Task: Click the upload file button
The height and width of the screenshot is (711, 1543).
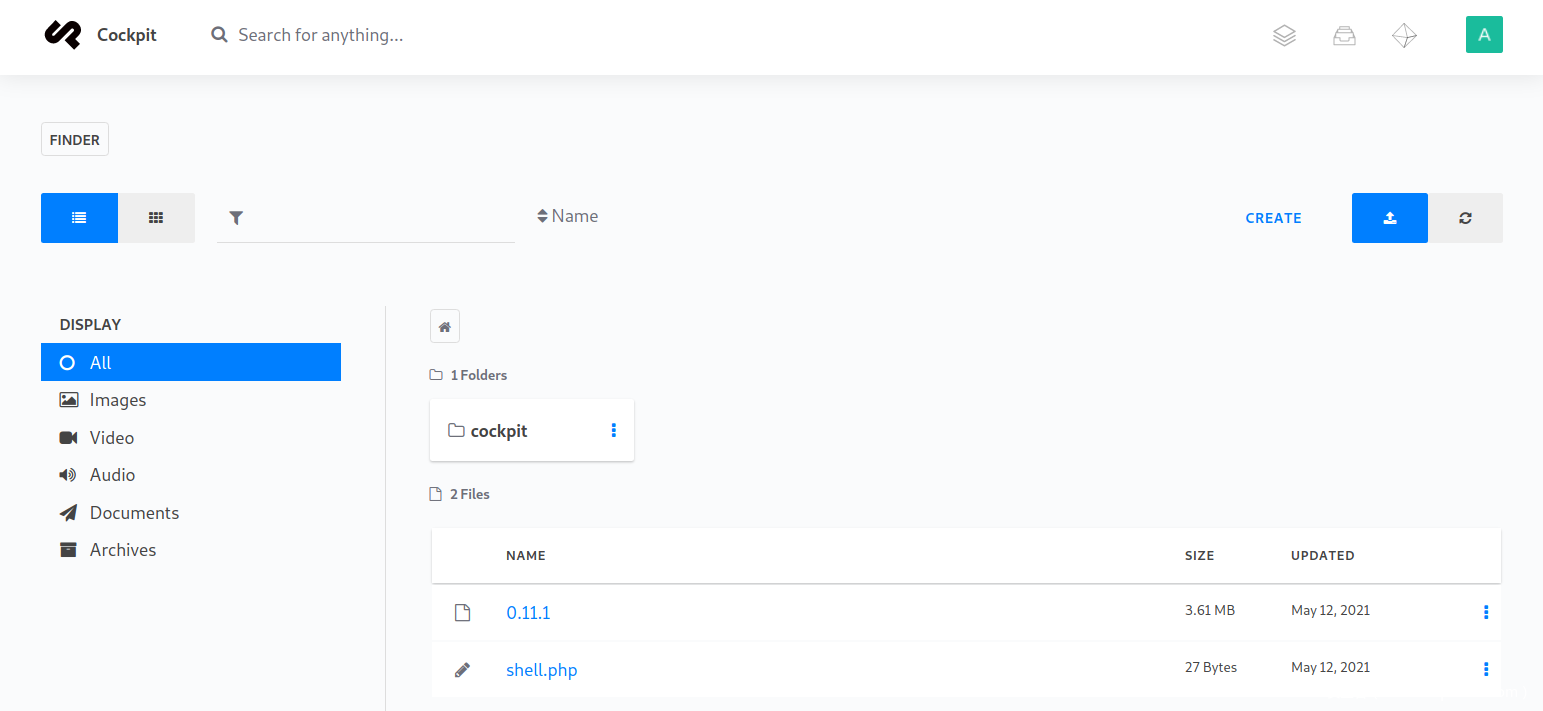Action: [x=1390, y=218]
